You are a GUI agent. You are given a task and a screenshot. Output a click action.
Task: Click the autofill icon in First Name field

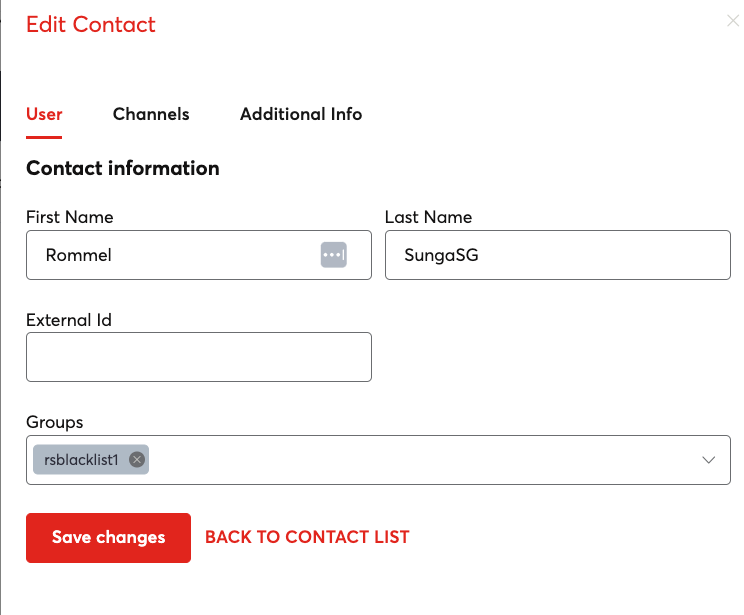pos(333,255)
